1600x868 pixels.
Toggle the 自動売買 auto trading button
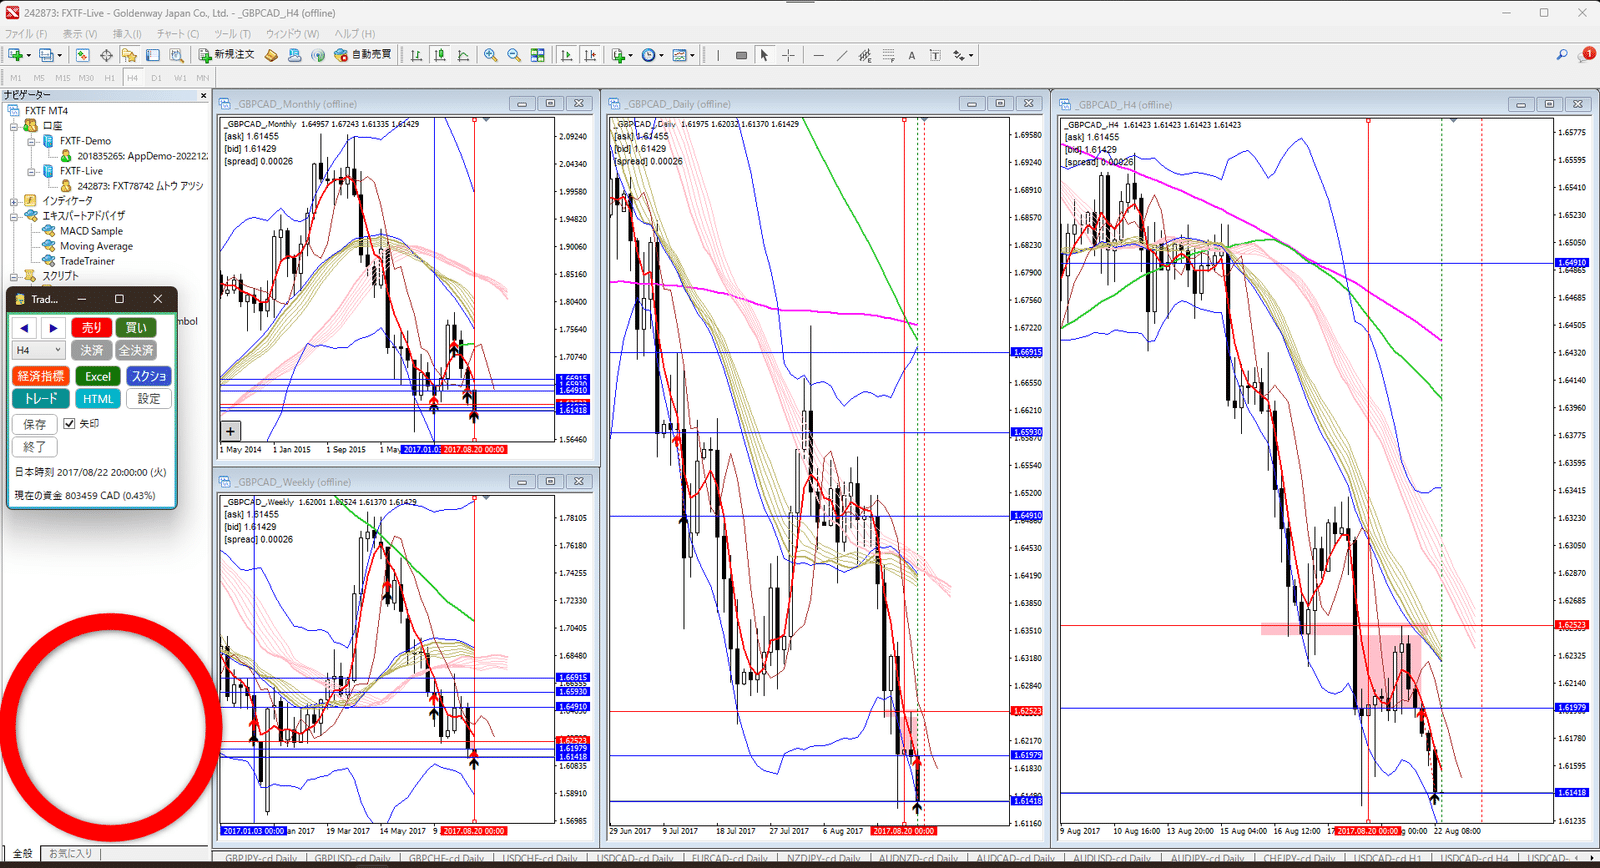pyautogui.click(x=363, y=55)
